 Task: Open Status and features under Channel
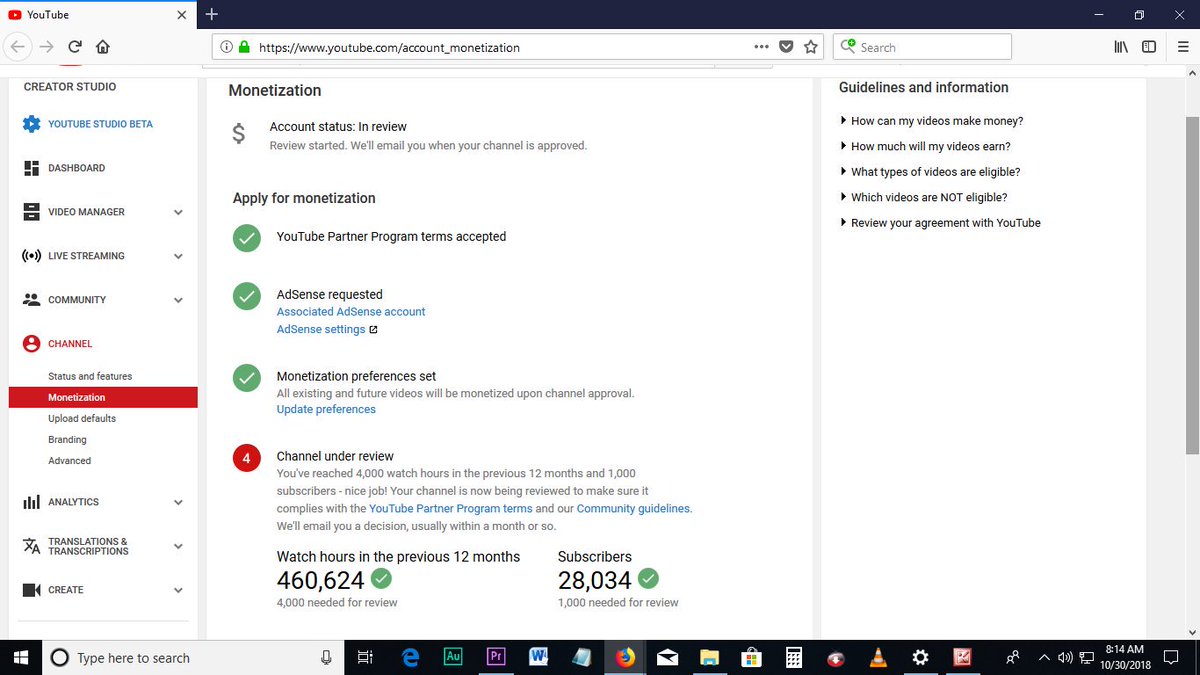pos(90,376)
